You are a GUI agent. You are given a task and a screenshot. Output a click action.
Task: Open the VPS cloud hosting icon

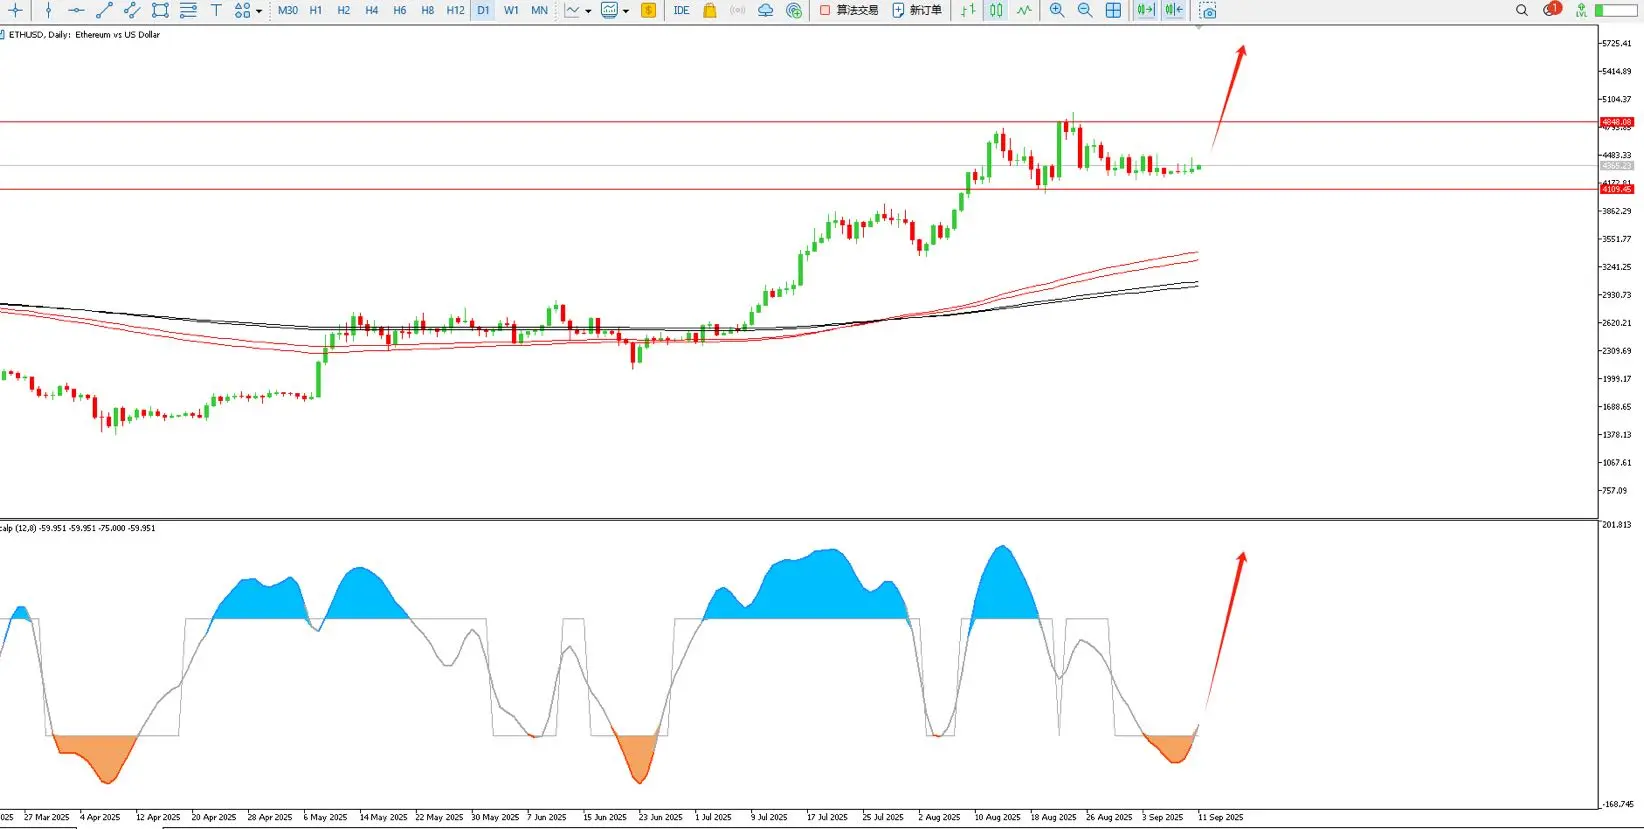pyautogui.click(x=766, y=10)
